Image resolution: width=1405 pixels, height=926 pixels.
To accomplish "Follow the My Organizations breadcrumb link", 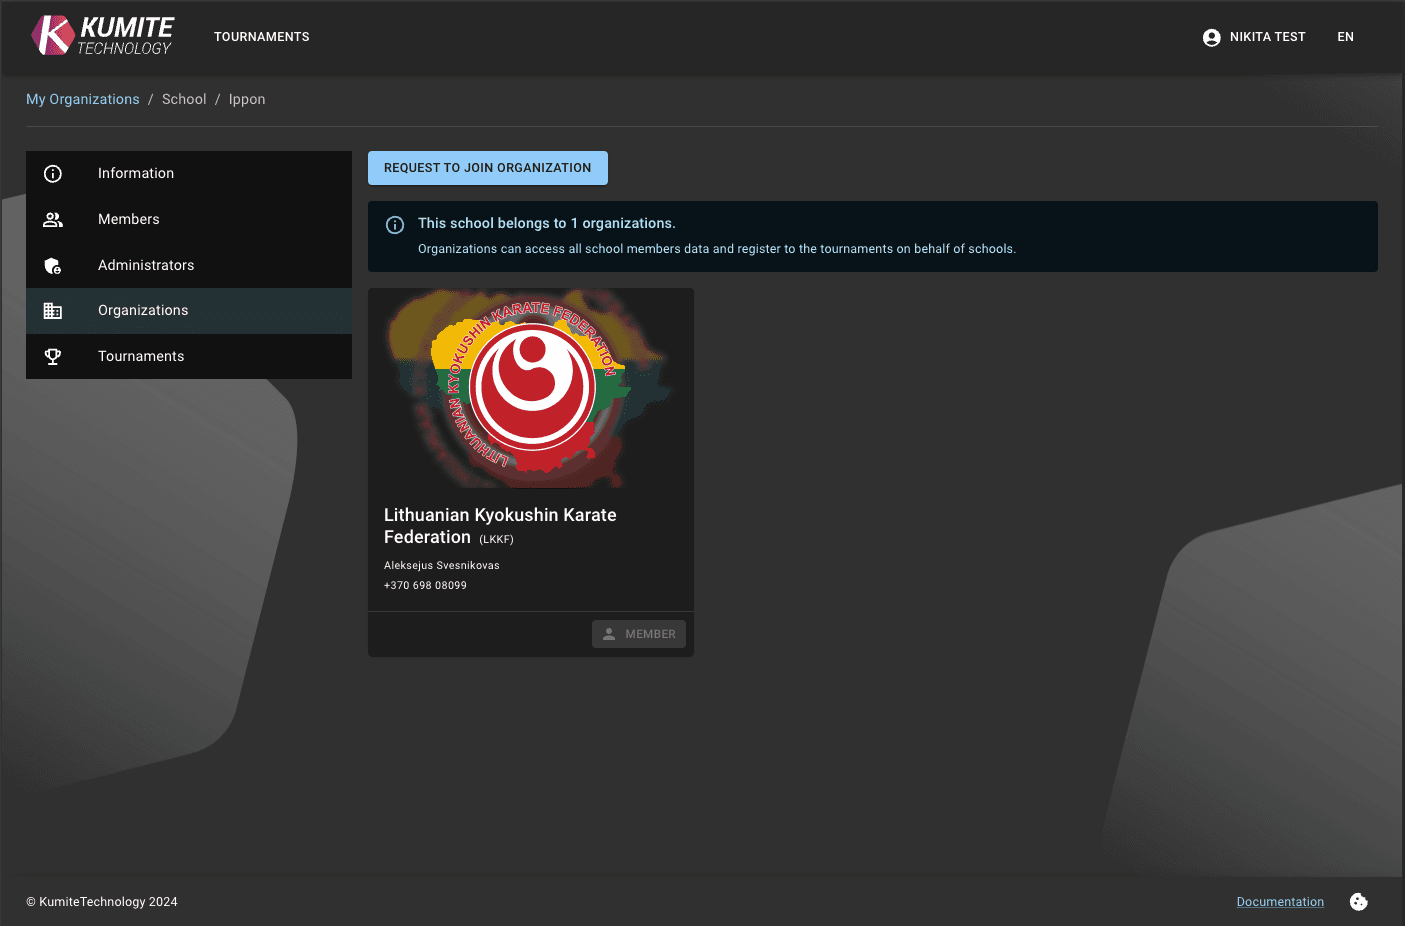I will point(83,99).
